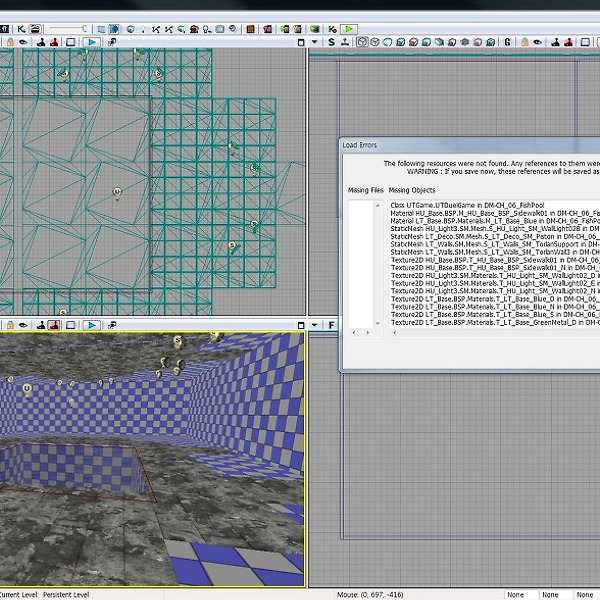Toggle square frame icon in top-right viewport
Viewport: 600px width, 600px height.
tap(585, 42)
